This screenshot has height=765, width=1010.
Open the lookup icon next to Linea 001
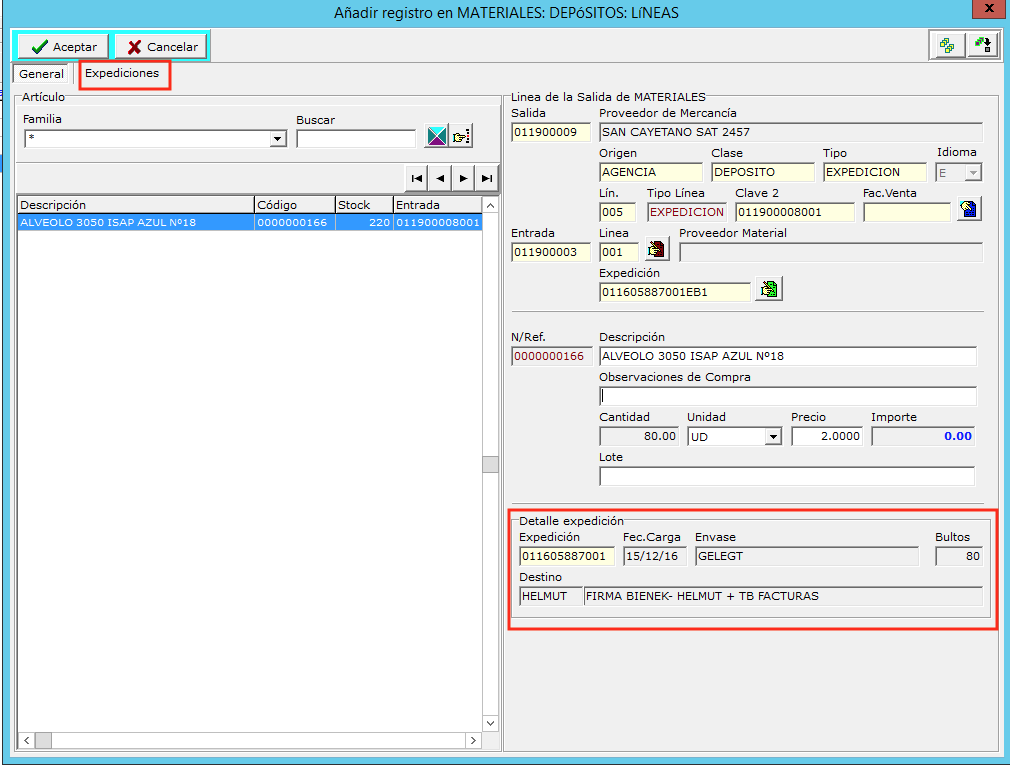click(656, 249)
